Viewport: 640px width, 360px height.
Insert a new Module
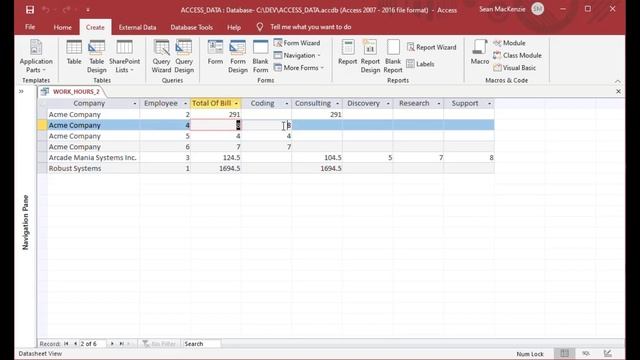pyautogui.click(x=509, y=43)
